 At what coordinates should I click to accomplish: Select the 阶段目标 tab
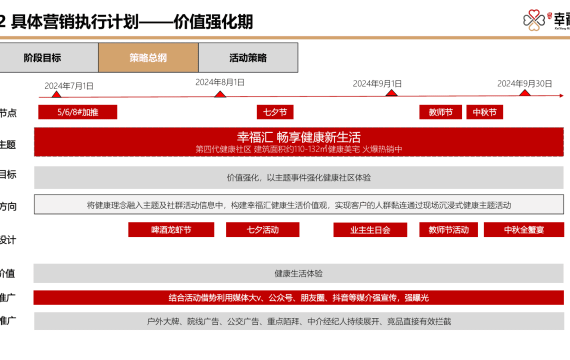tap(48, 57)
